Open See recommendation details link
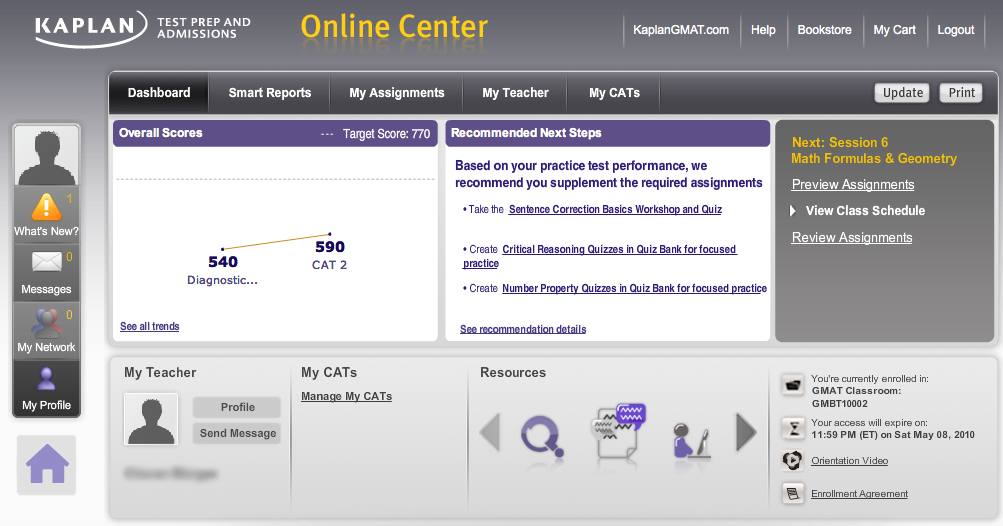Image resolution: width=1003 pixels, height=526 pixels. [x=523, y=329]
